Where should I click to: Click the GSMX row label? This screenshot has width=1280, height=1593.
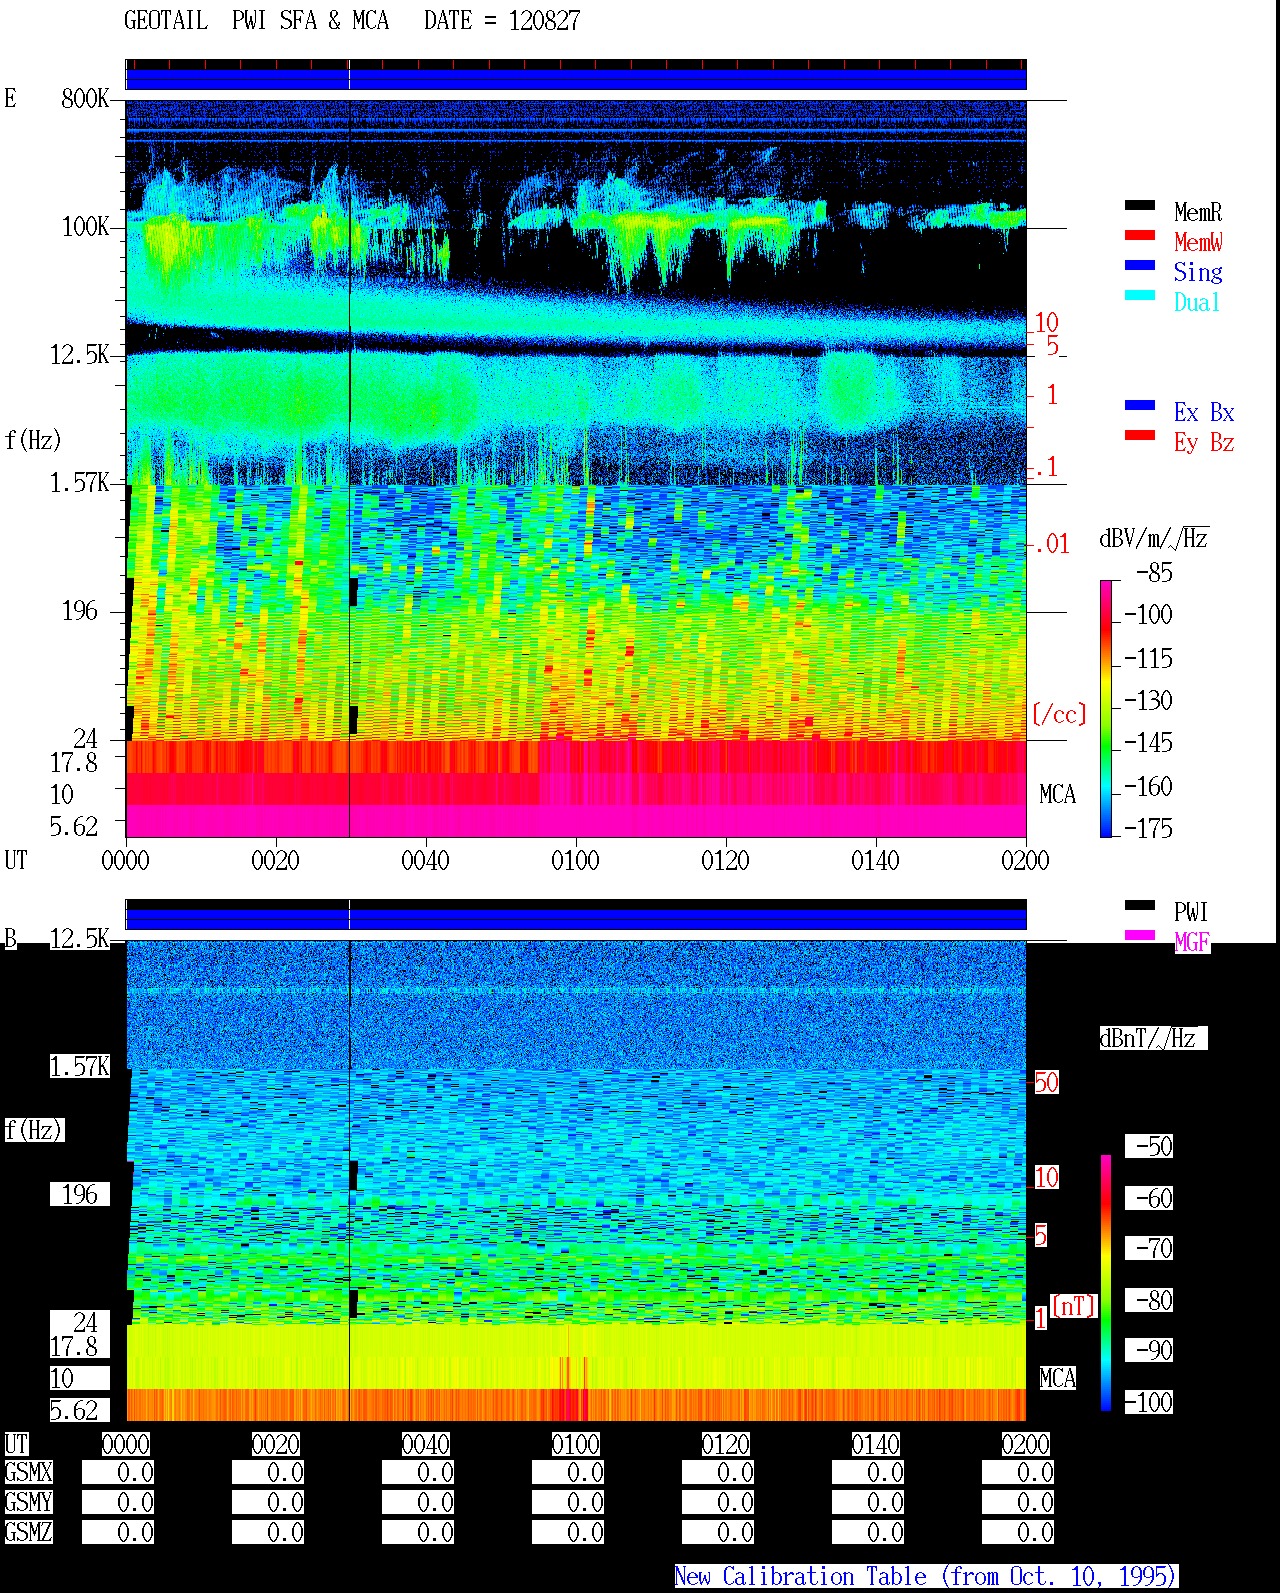(x=28, y=1473)
